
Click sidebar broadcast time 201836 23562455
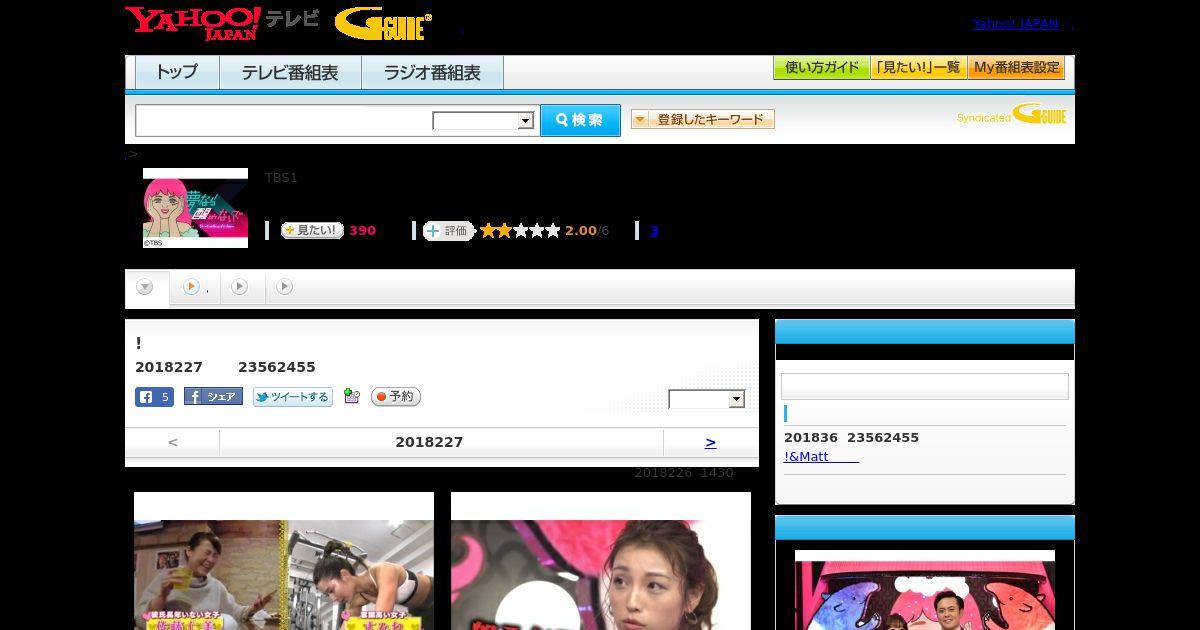click(x=851, y=438)
